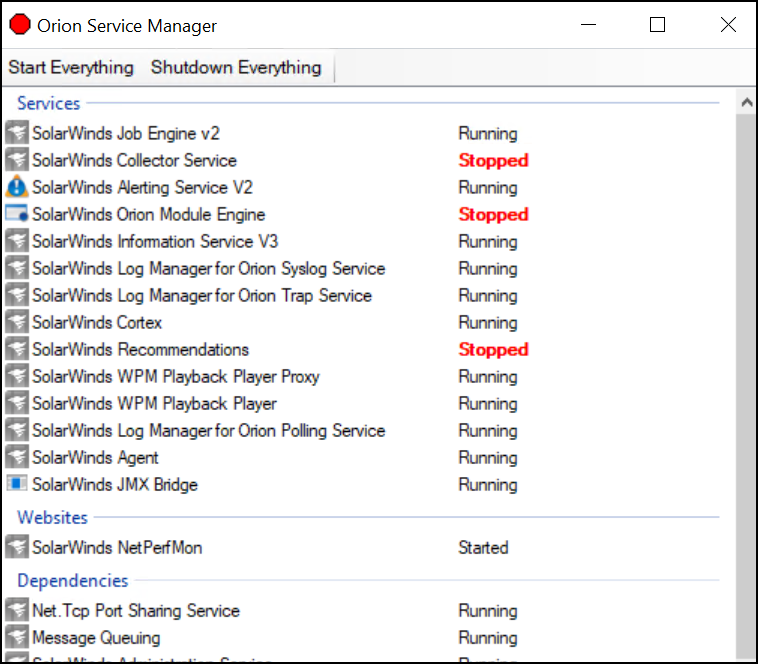
Task: Select the SolarWinds WPM Playback Player Proxy
Action: [176, 377]
